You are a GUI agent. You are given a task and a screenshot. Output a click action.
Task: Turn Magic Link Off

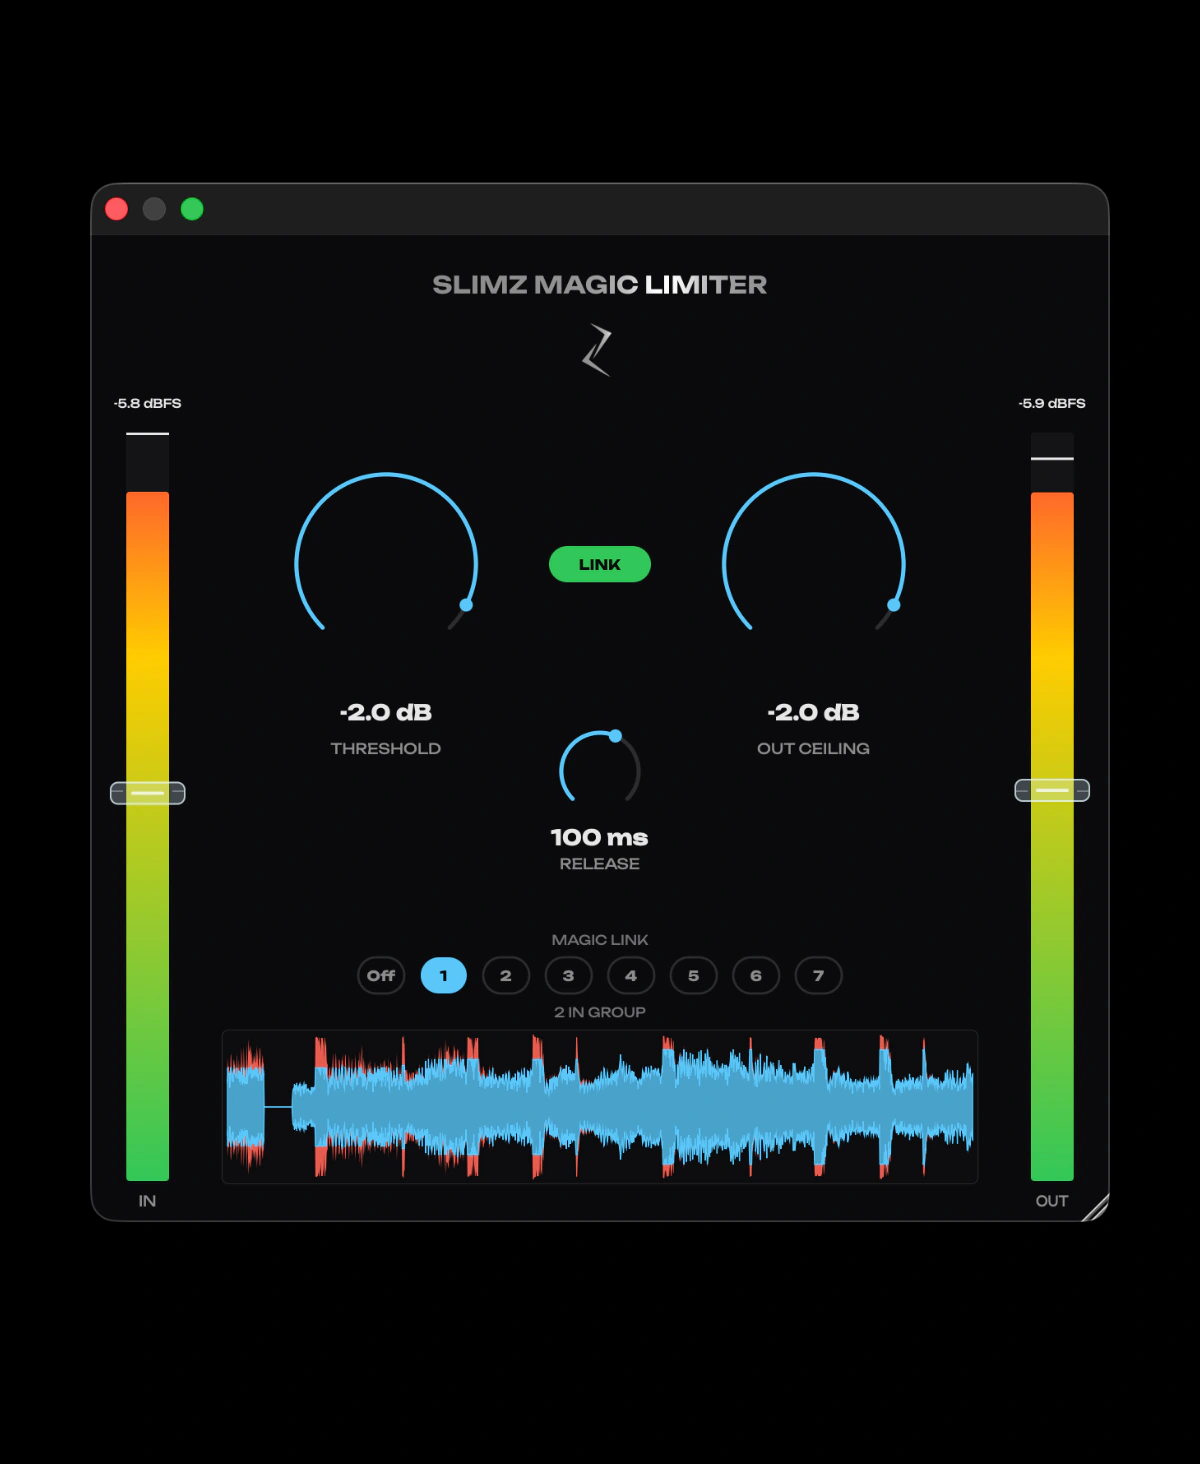(x=381, y=975)
